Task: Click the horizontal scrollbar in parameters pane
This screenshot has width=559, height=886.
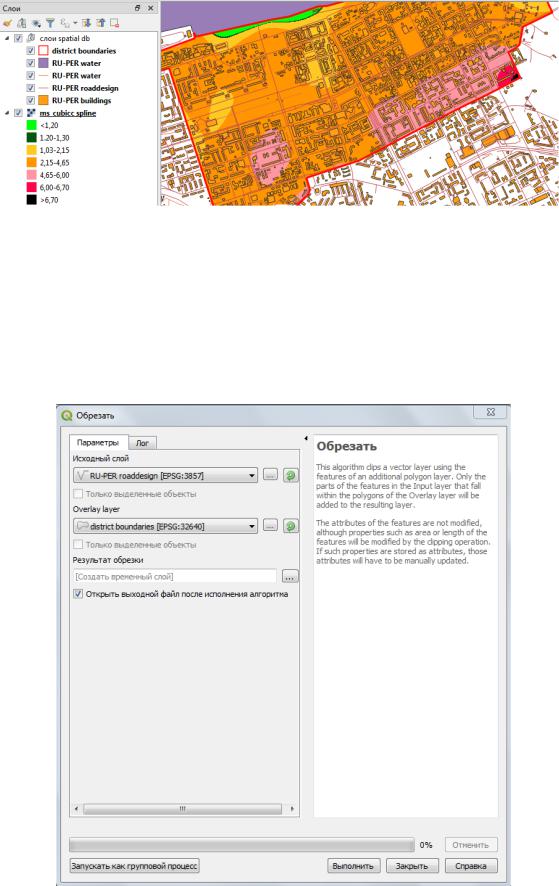Action: (182, 809)
